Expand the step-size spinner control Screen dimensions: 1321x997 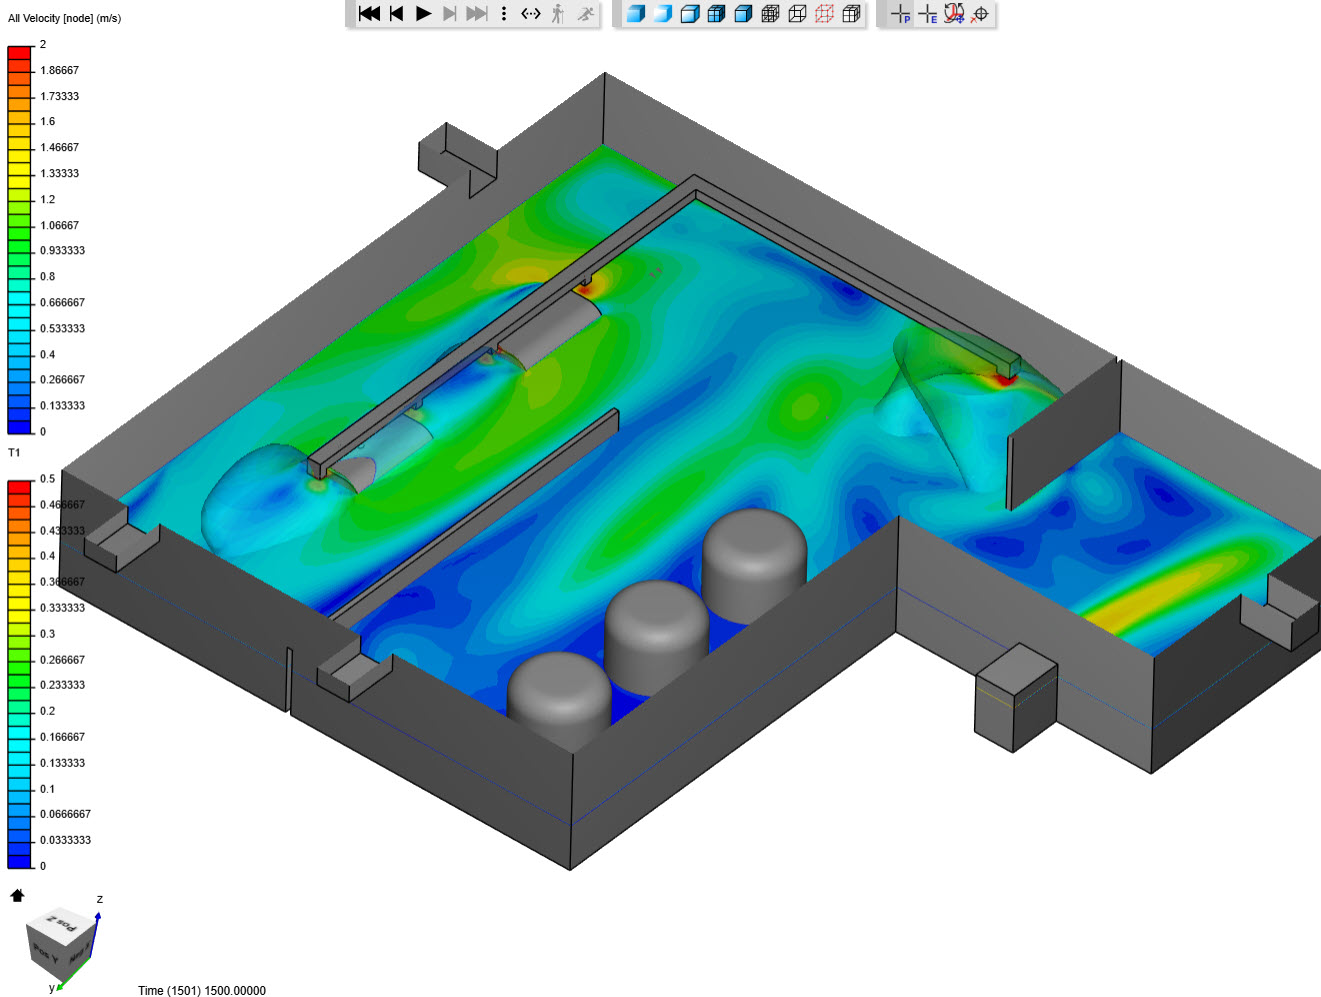pos(531,14)
